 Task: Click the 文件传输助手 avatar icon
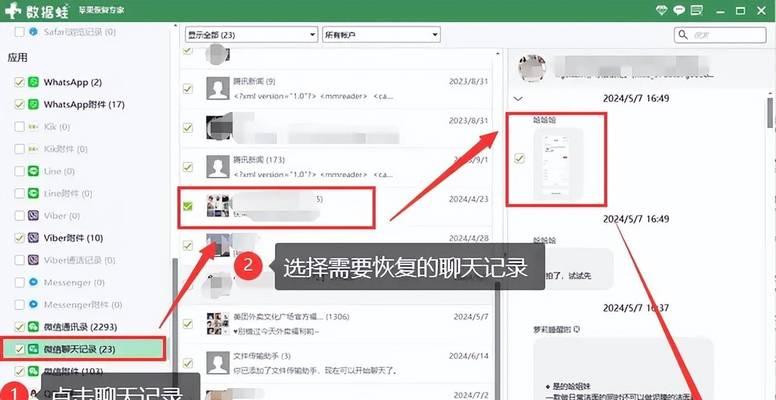218,362
